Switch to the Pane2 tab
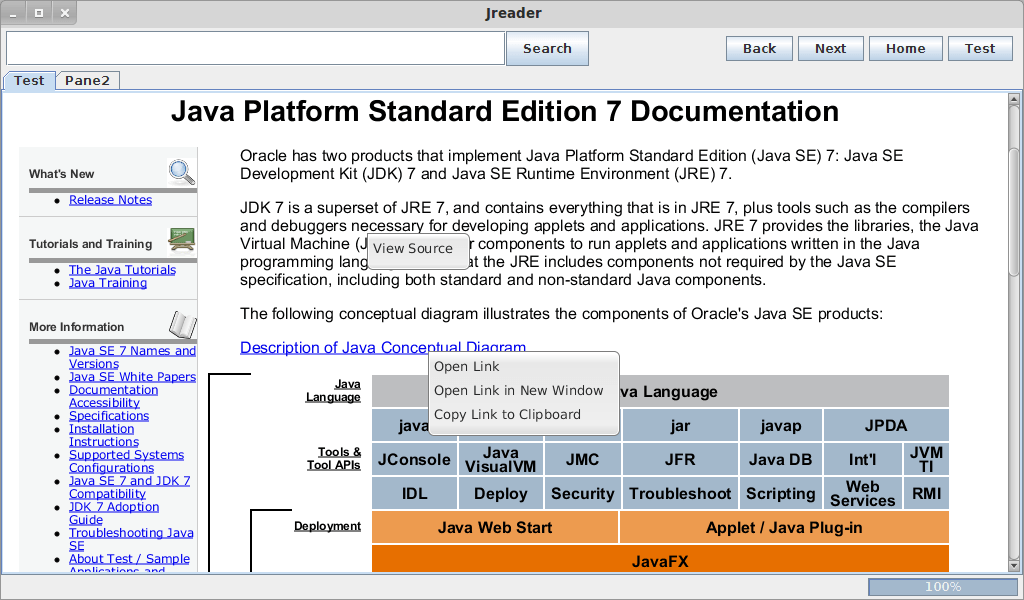Screen dimensions: 1024x600 pos(88,80)
